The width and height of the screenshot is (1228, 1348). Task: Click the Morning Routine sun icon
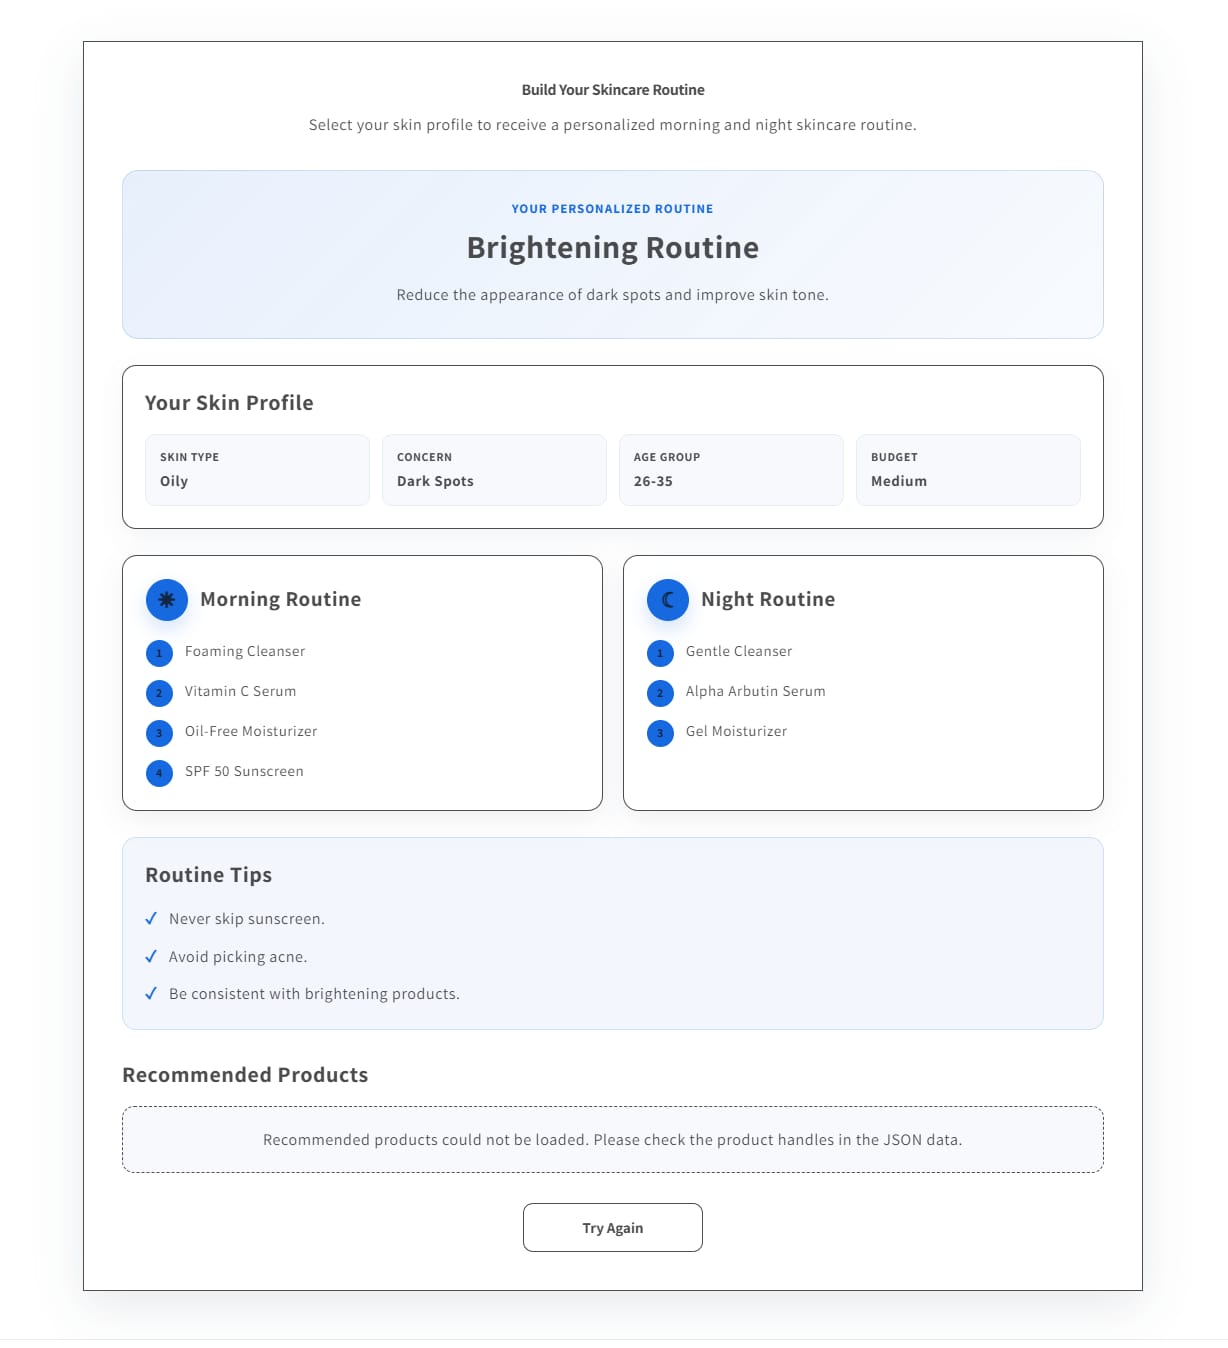(x=167, y=600)
